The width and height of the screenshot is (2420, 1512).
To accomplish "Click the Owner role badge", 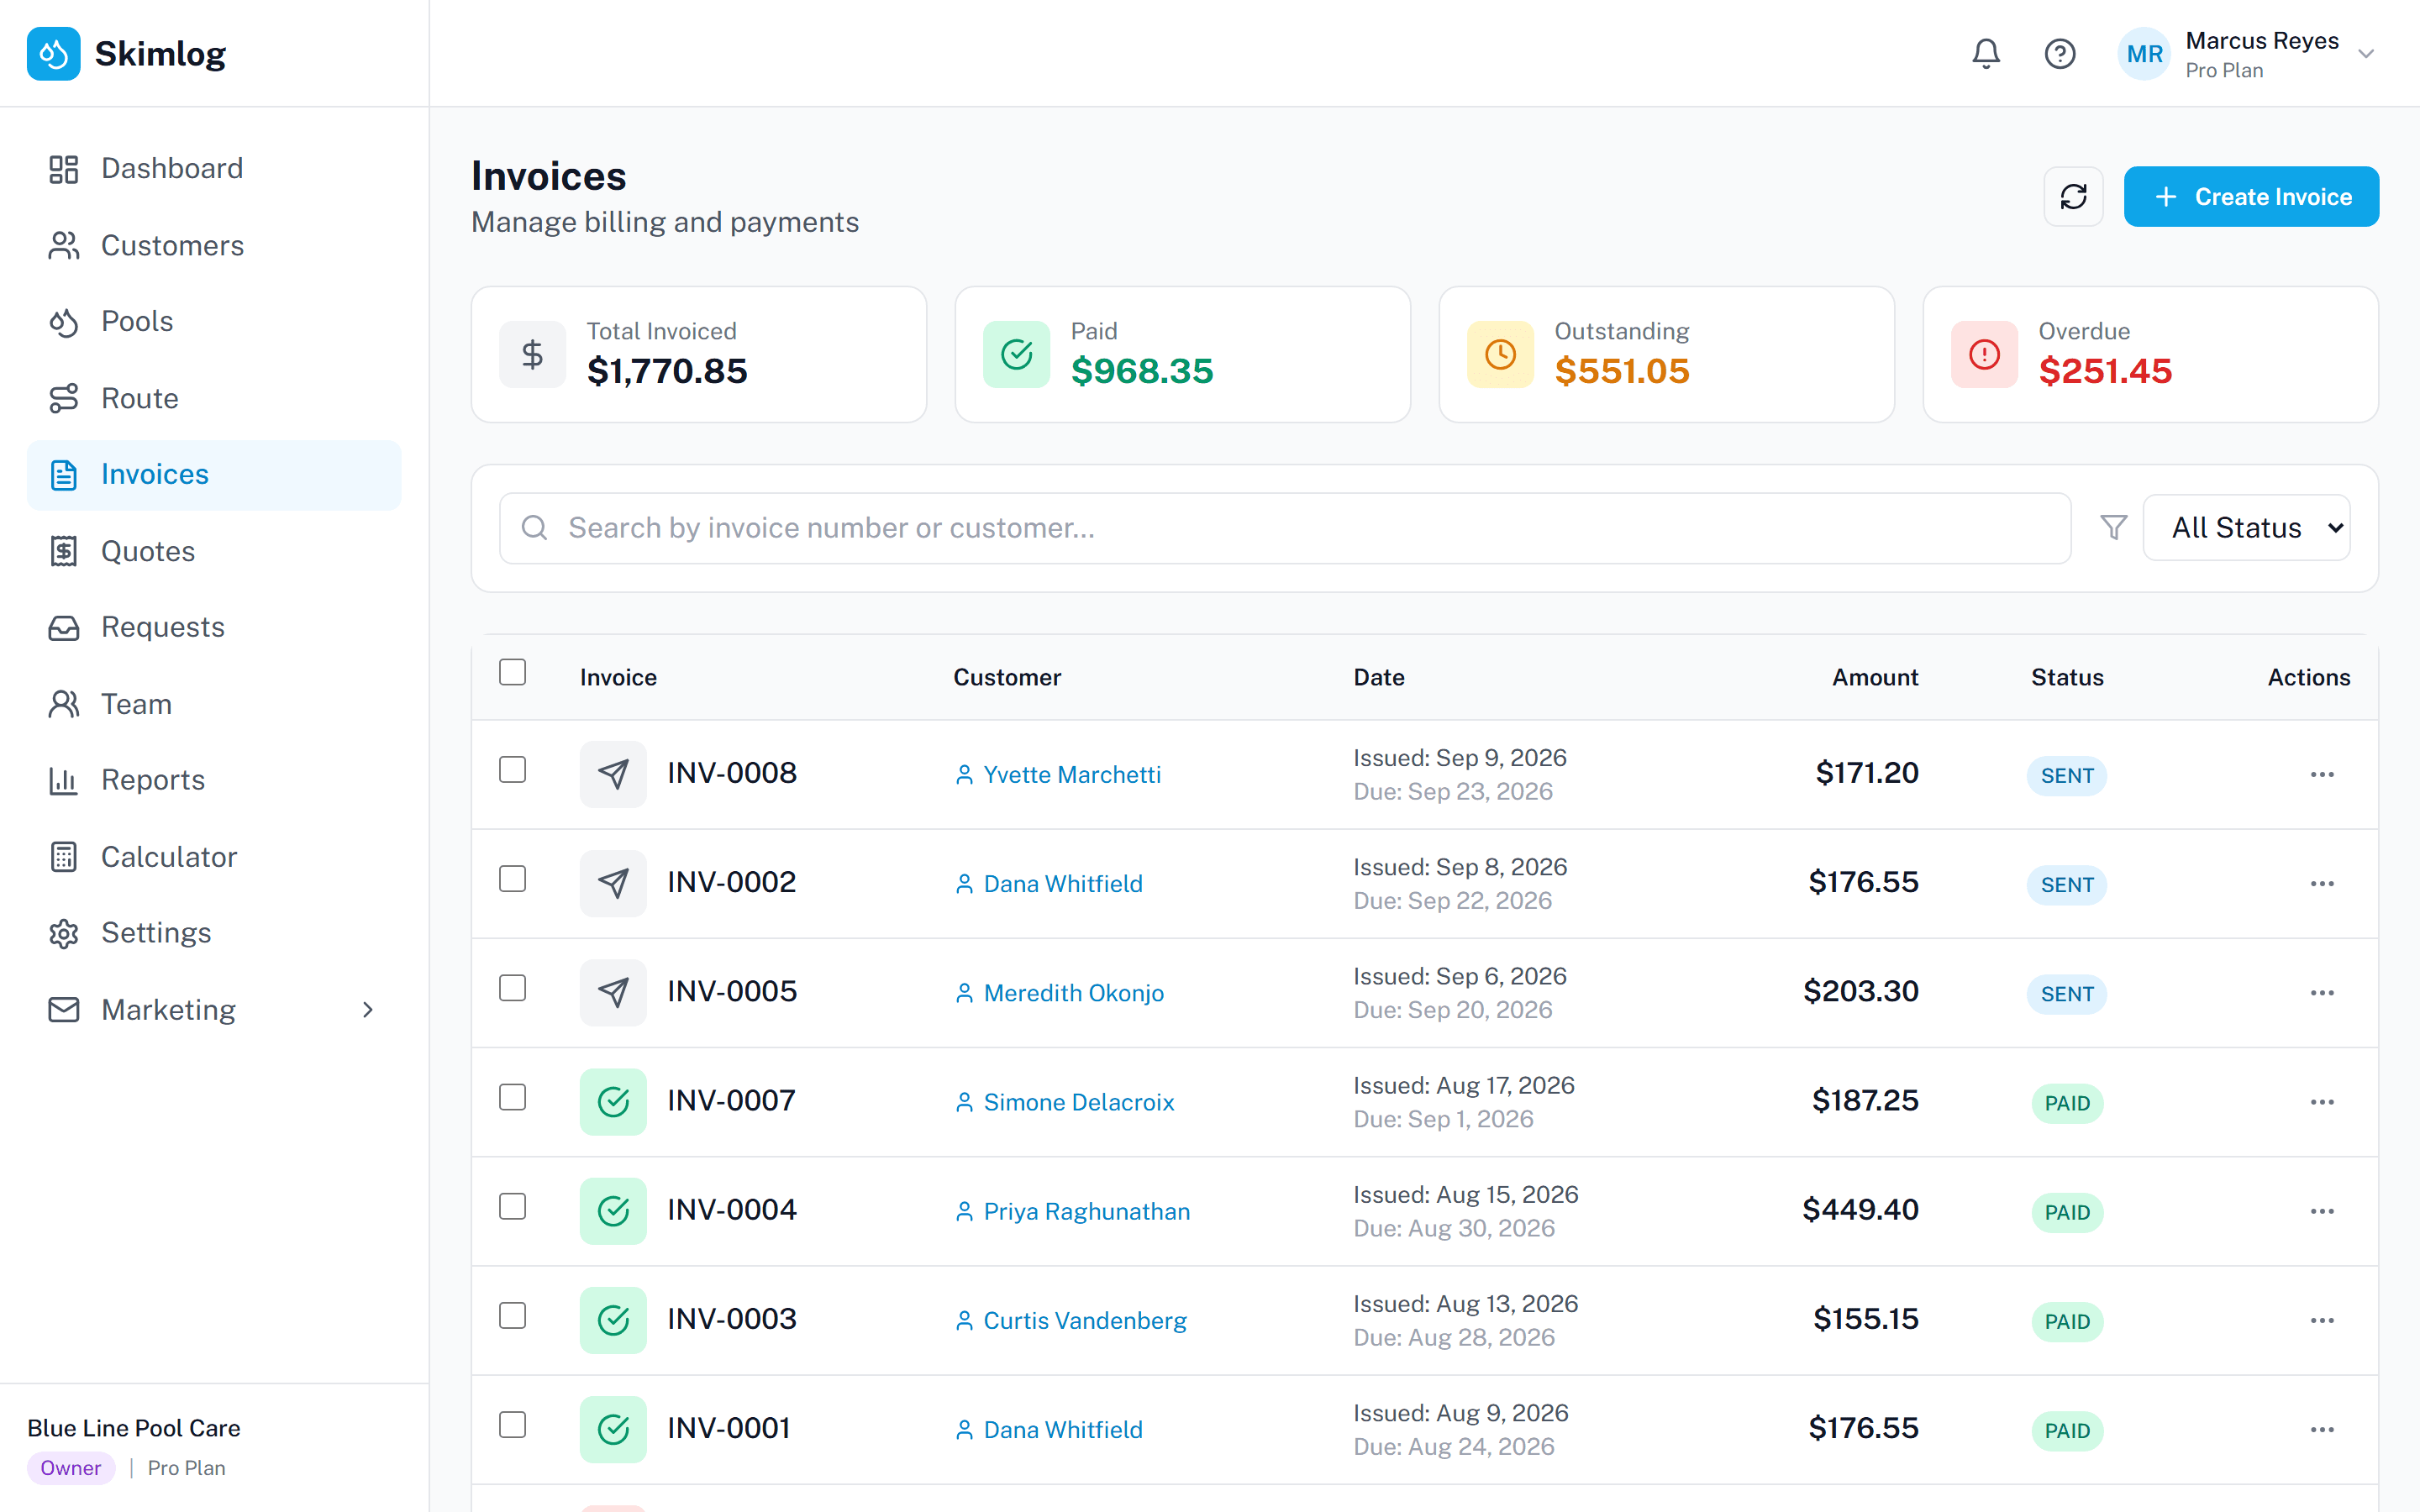I will pos(71,1468).
